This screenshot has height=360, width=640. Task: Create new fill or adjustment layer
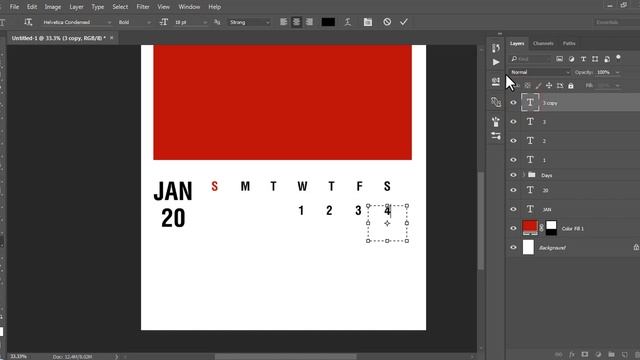tap(598, 355)
